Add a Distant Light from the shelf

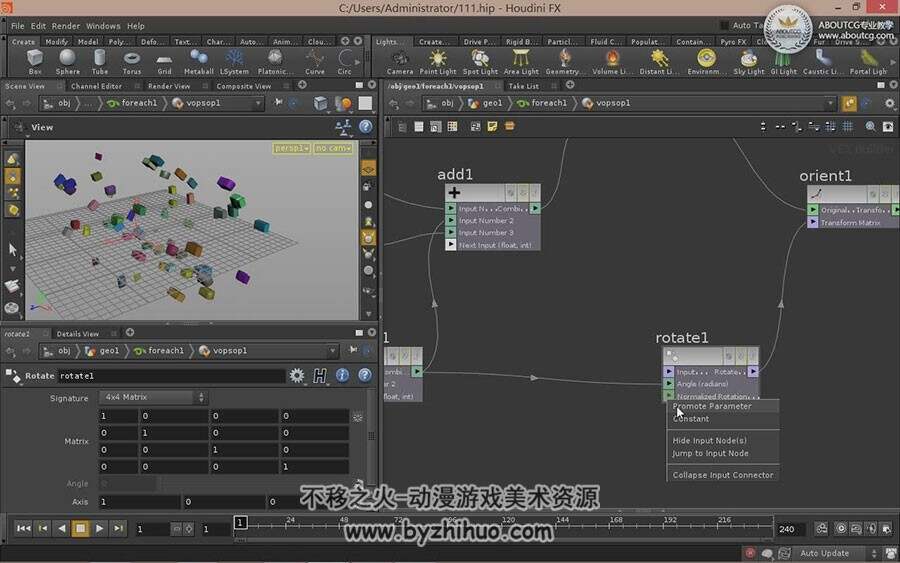pyautogui.click(x=659, y=62)
